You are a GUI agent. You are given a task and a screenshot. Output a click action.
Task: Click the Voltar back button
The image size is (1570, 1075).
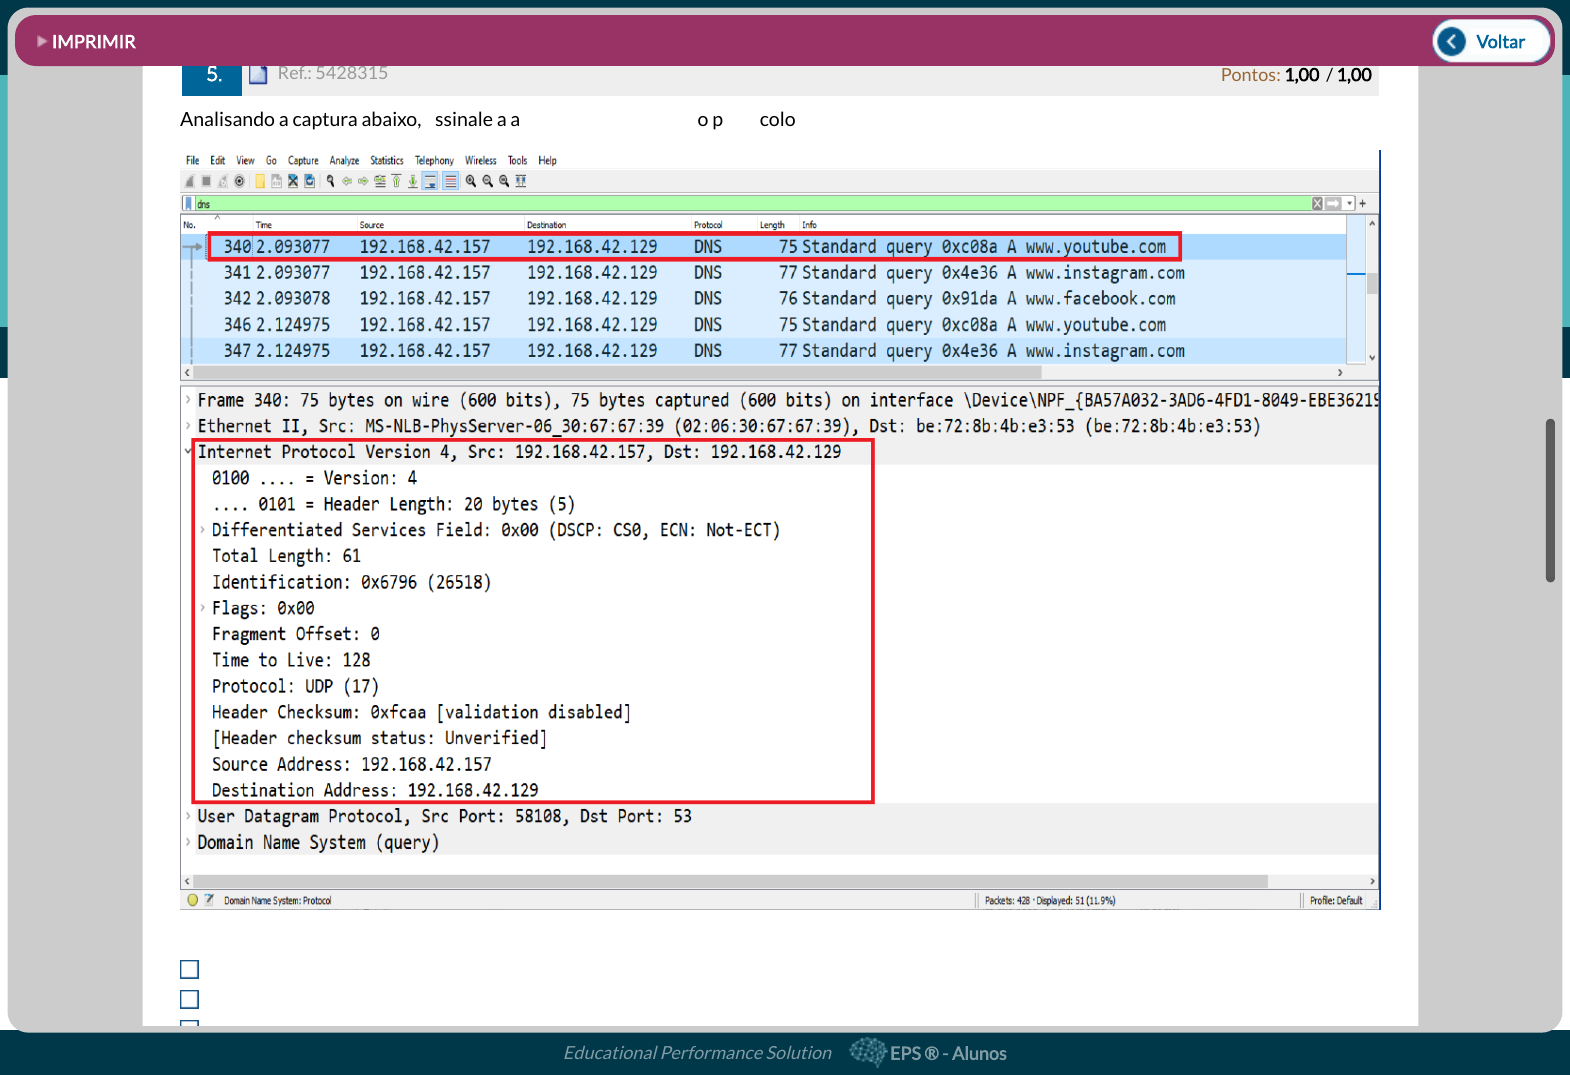point(1490,42)
